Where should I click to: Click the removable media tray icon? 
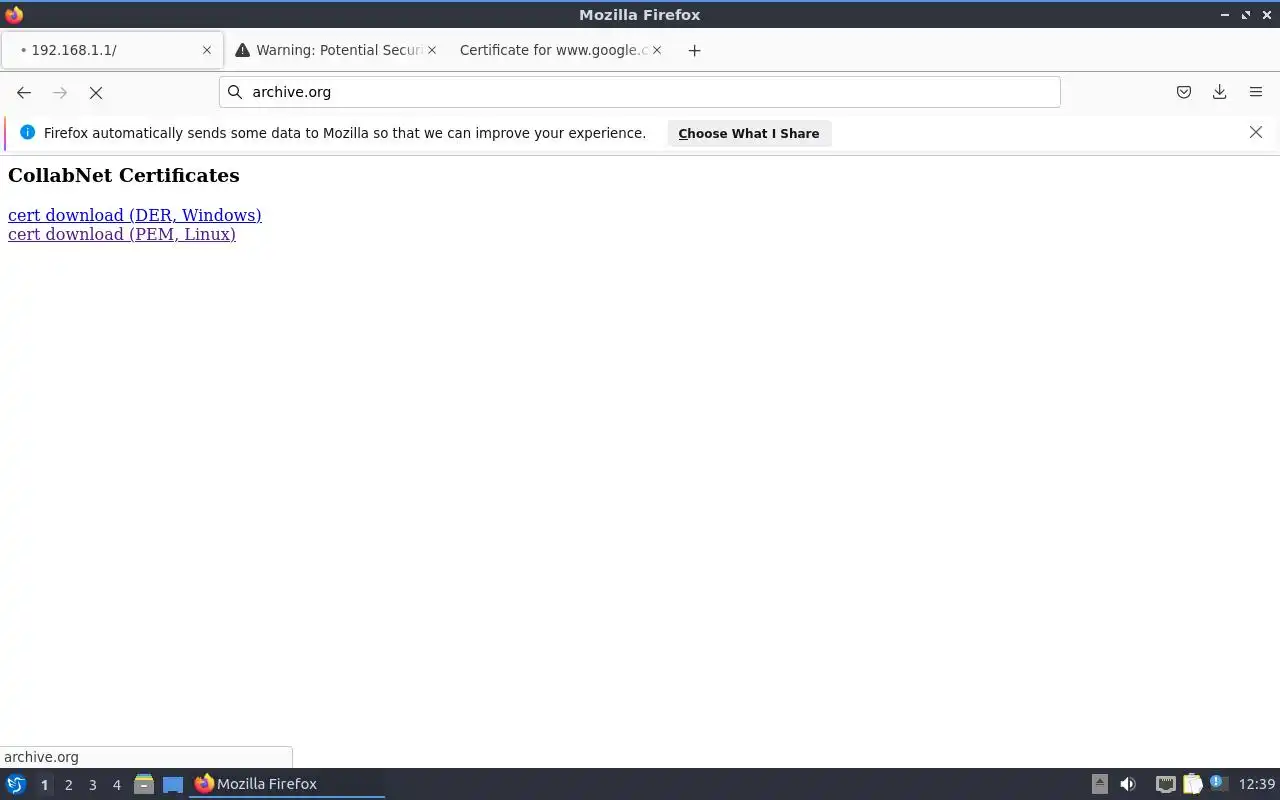coord(1100,784)
